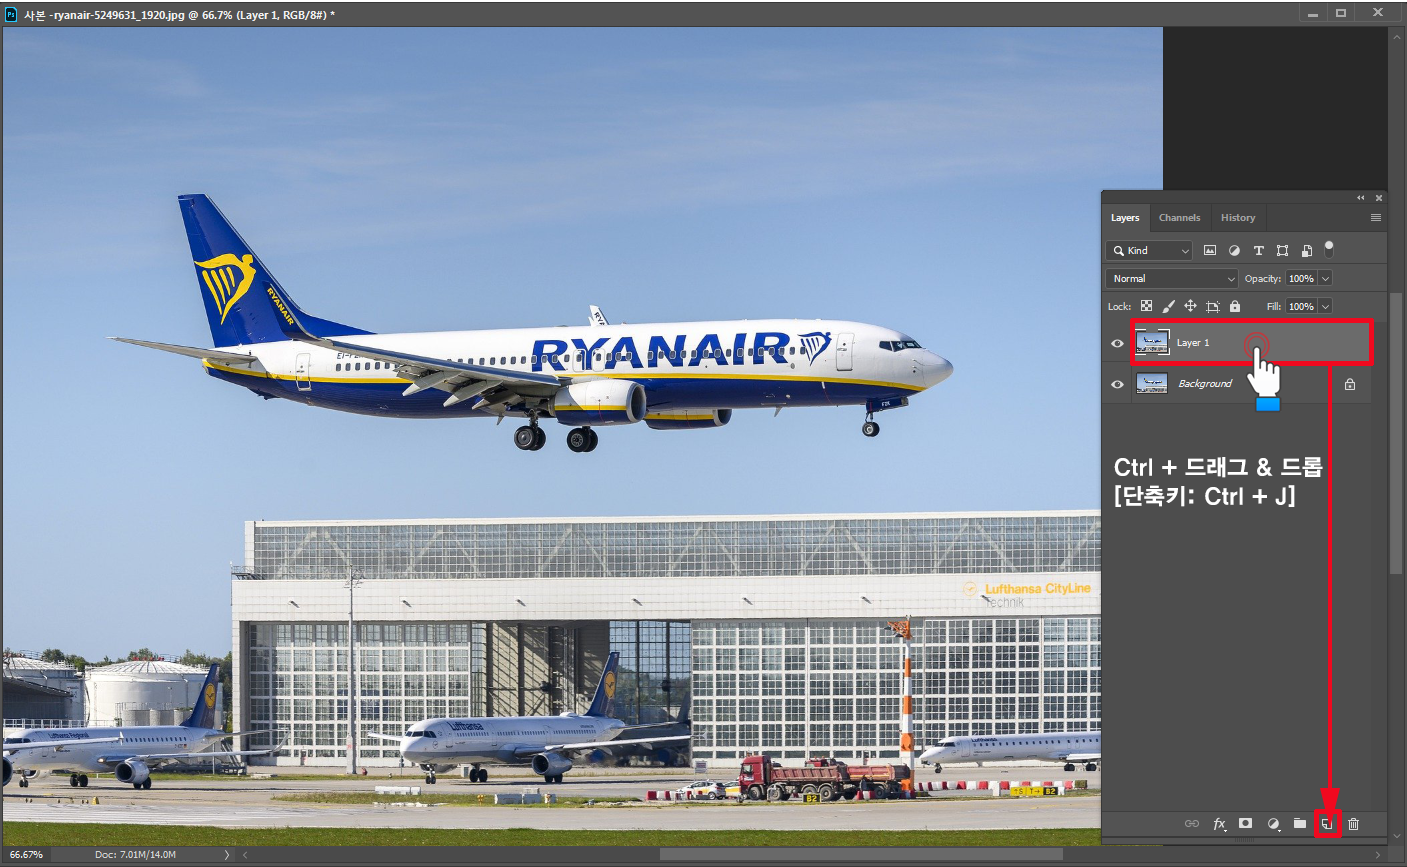This screenshot has width=1407, height=867.
Task: Open the Kind filter dropdown
Action: click(x=1150, y=250)
